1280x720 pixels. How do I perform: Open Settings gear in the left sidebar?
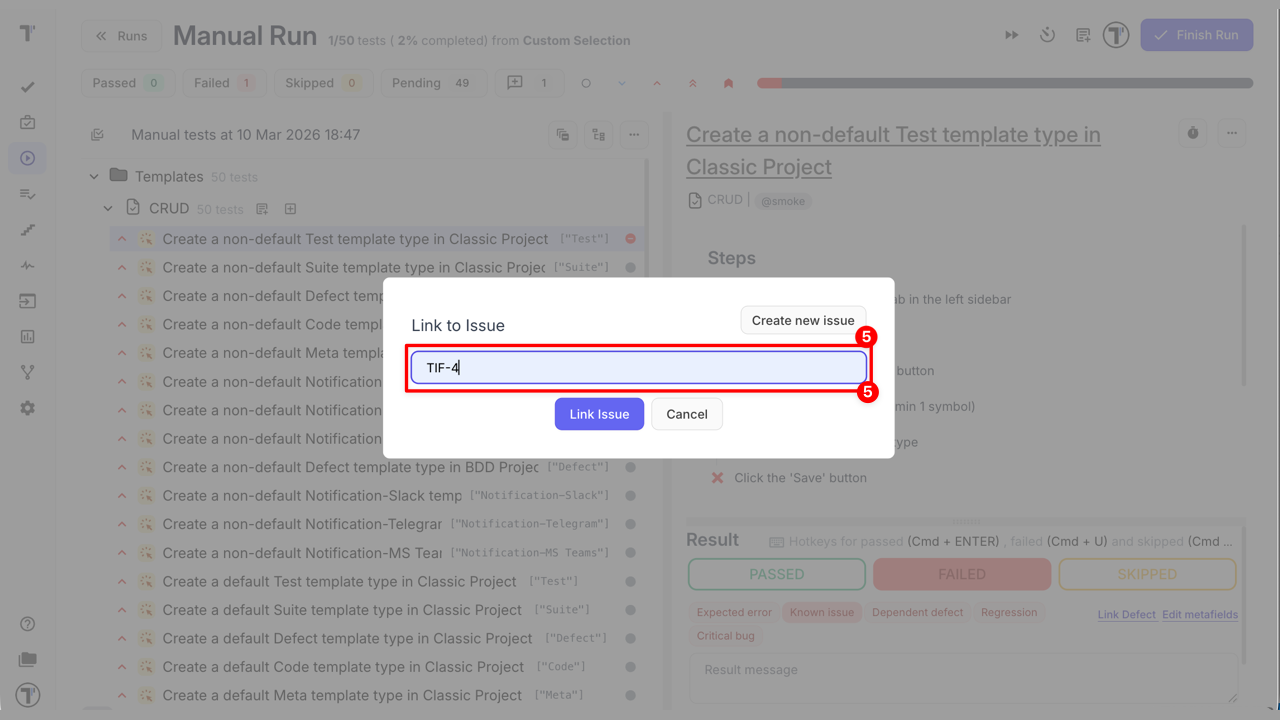[x=27, y=408]
